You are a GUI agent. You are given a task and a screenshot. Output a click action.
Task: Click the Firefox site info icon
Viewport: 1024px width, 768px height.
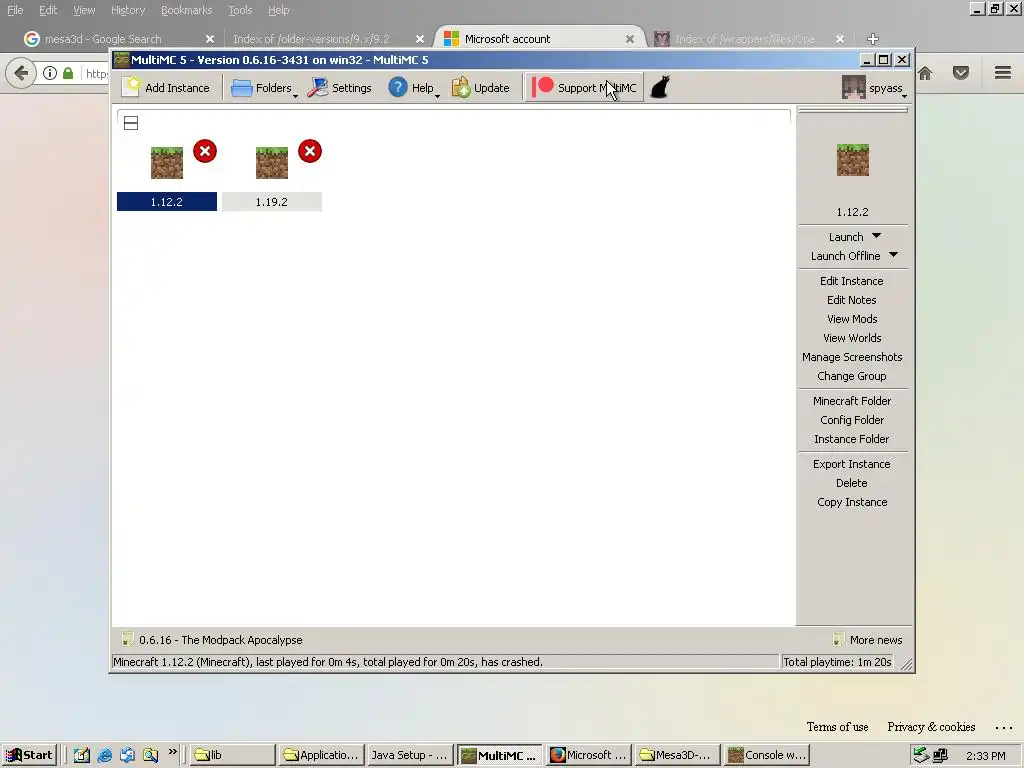point(50,73)
